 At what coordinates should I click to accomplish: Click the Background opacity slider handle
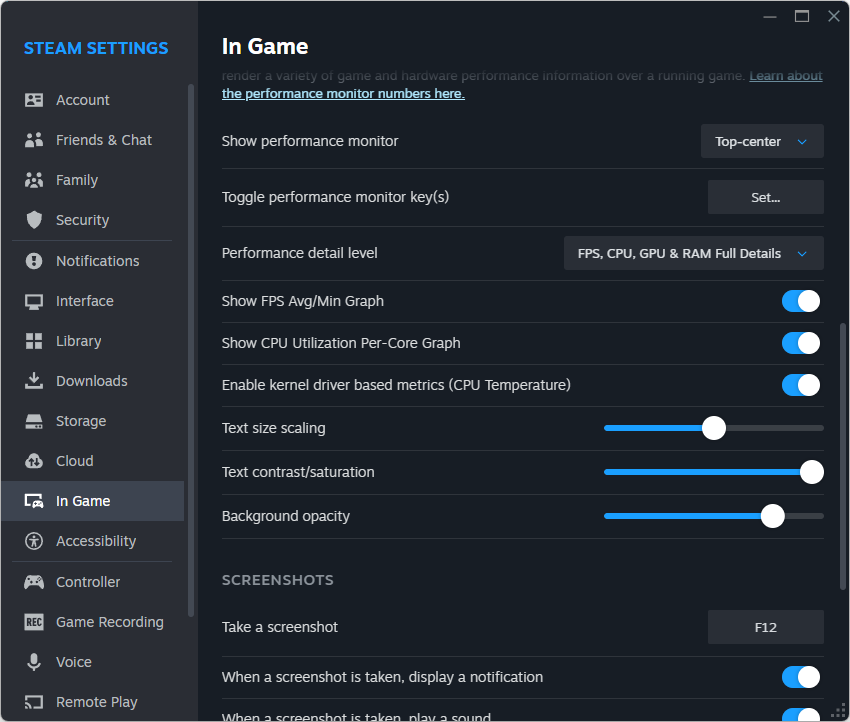772,516
